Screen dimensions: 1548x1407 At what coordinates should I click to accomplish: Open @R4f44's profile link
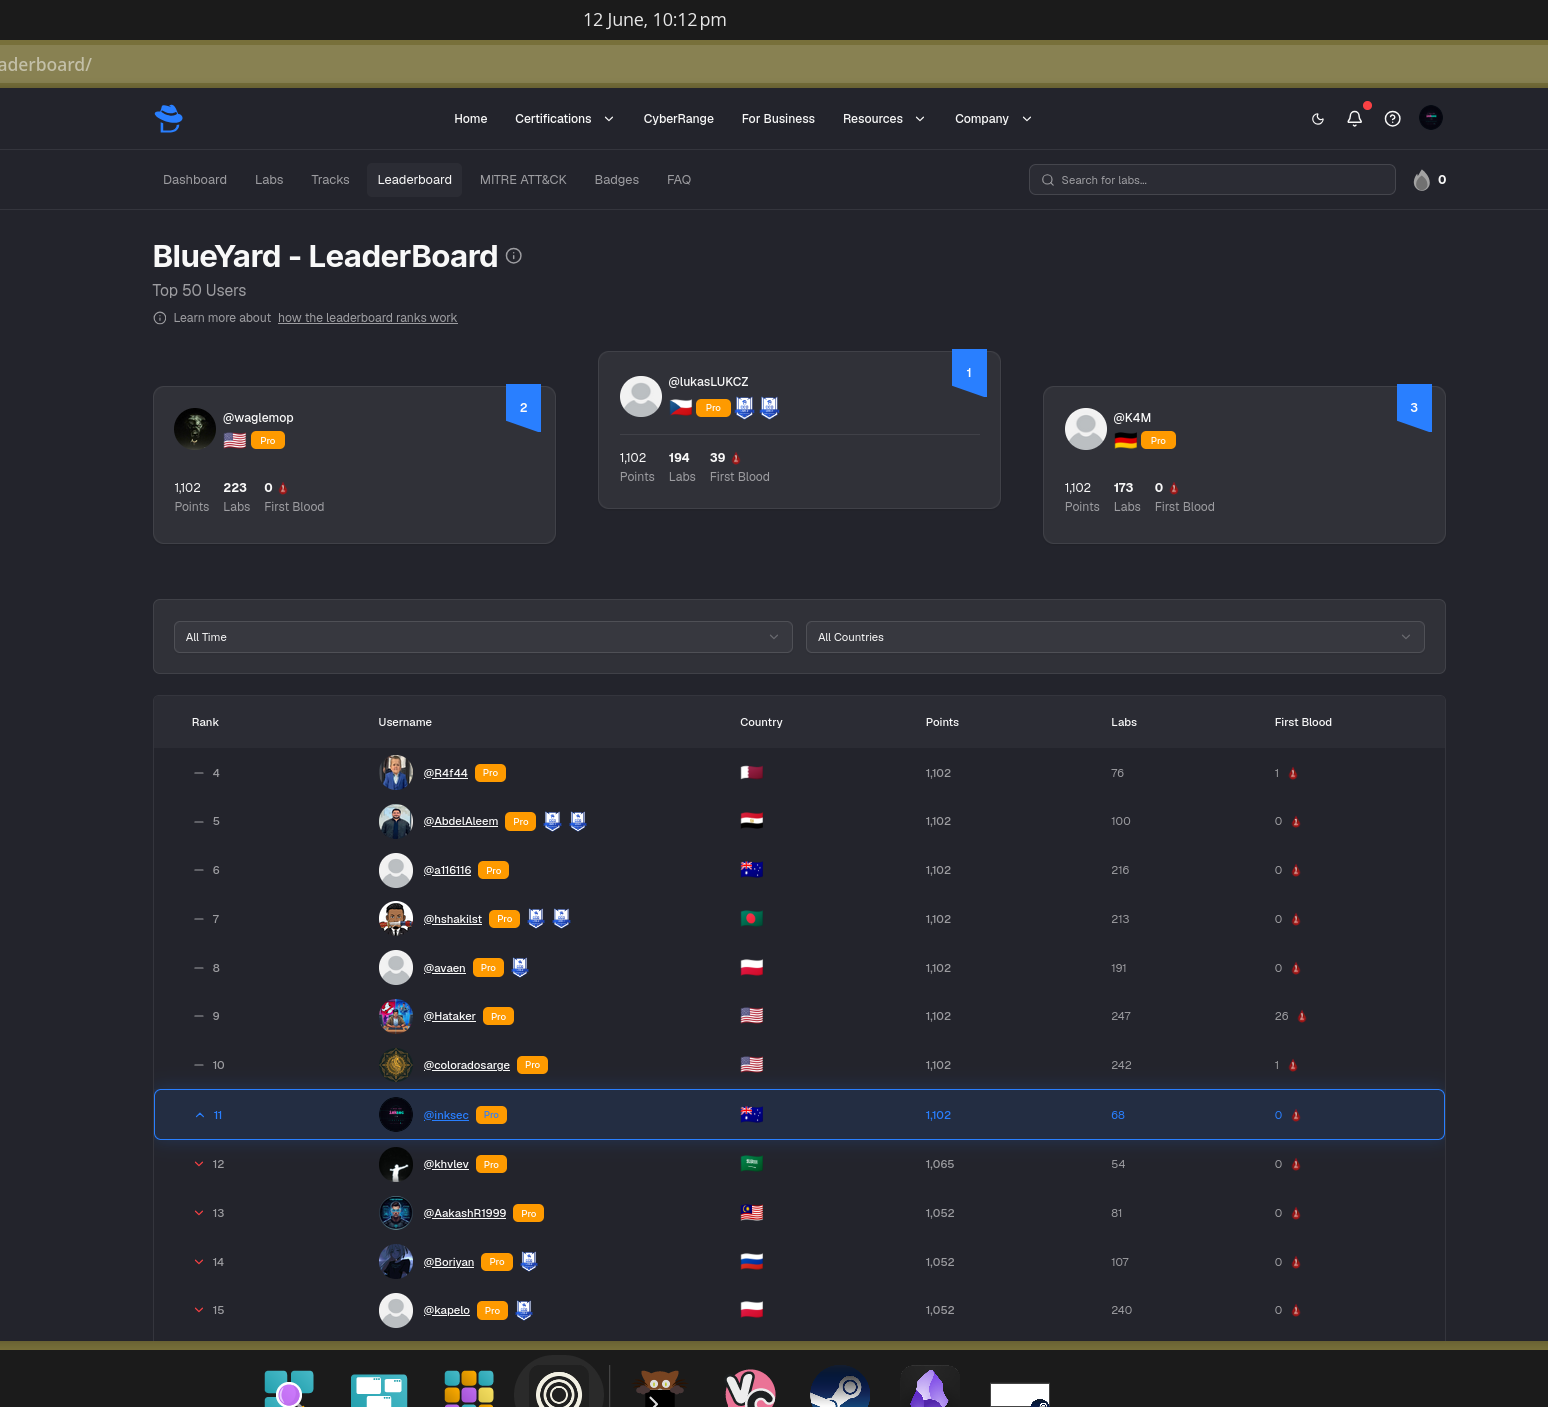click(445, 773)
